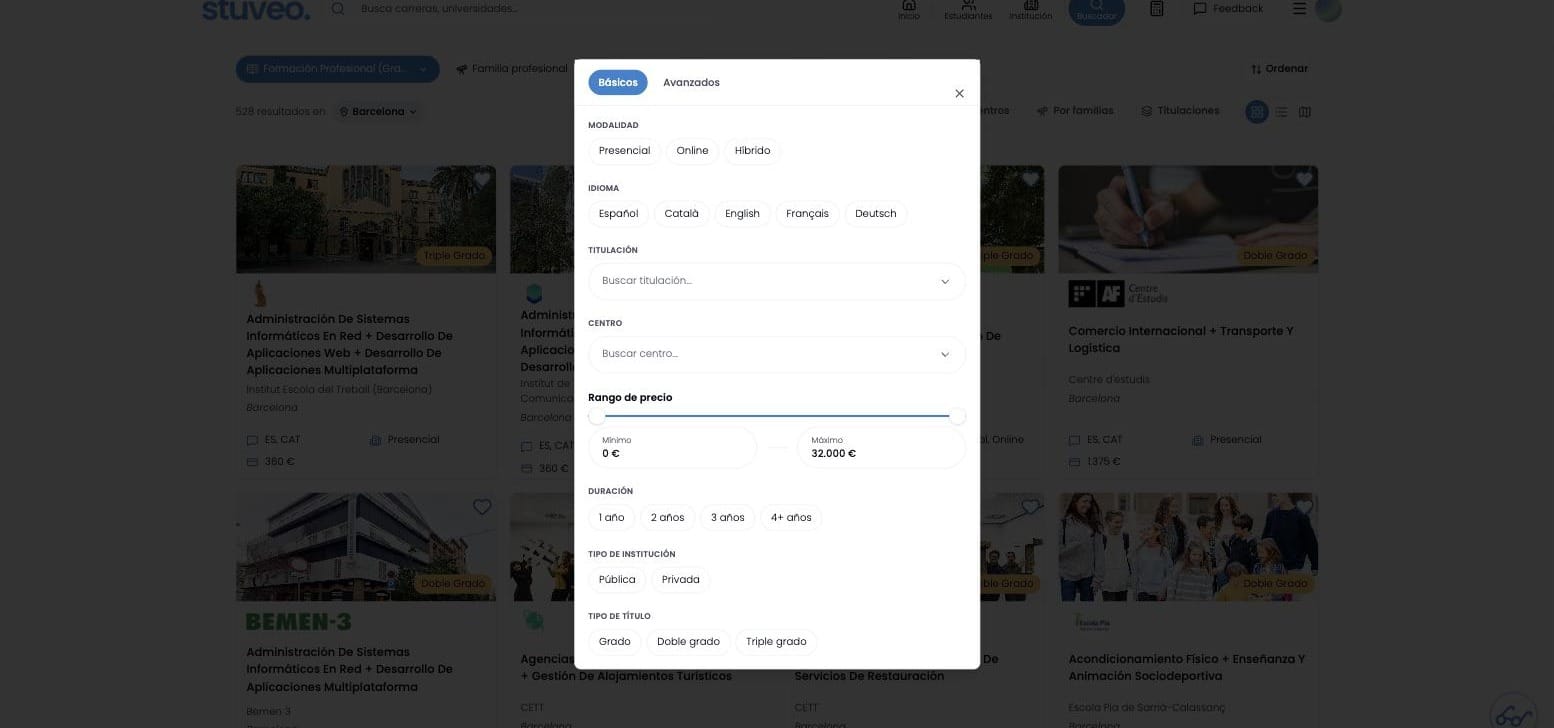This screenshot has height=728, width=1554.
Task: Open the Barcelona location dropdown
Action: click(378, 112)
